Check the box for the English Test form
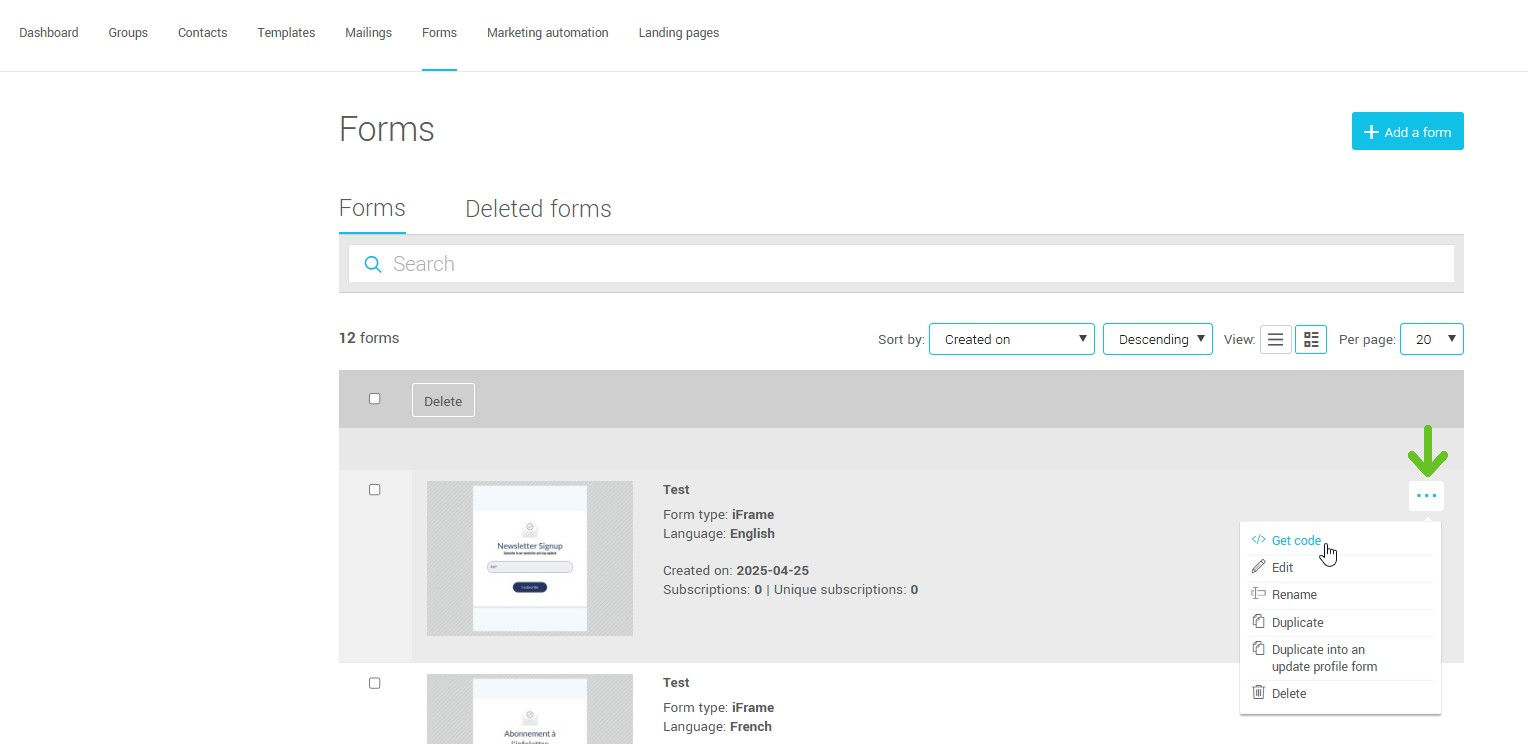 (375, 490)
